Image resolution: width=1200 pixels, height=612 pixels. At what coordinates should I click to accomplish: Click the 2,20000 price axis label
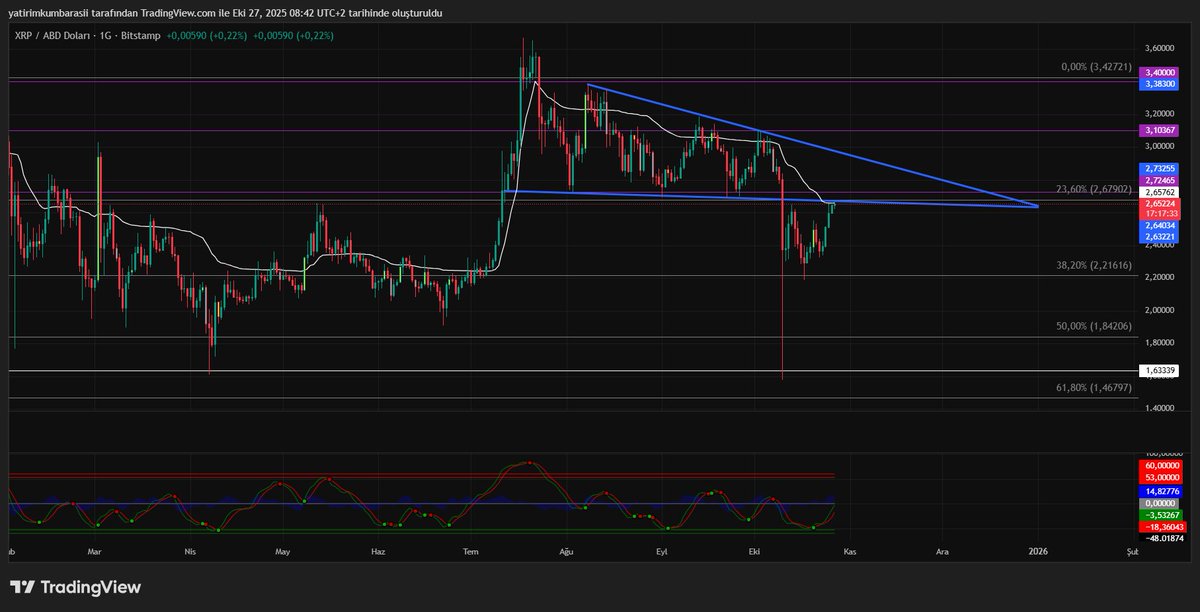1161,277
